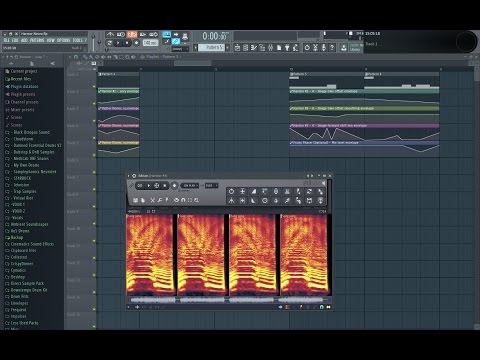Select the playlist mute tool
Image resolution: width=480 pixels, height=360 pixels.
pyautogui.click(x=103, y=57)
